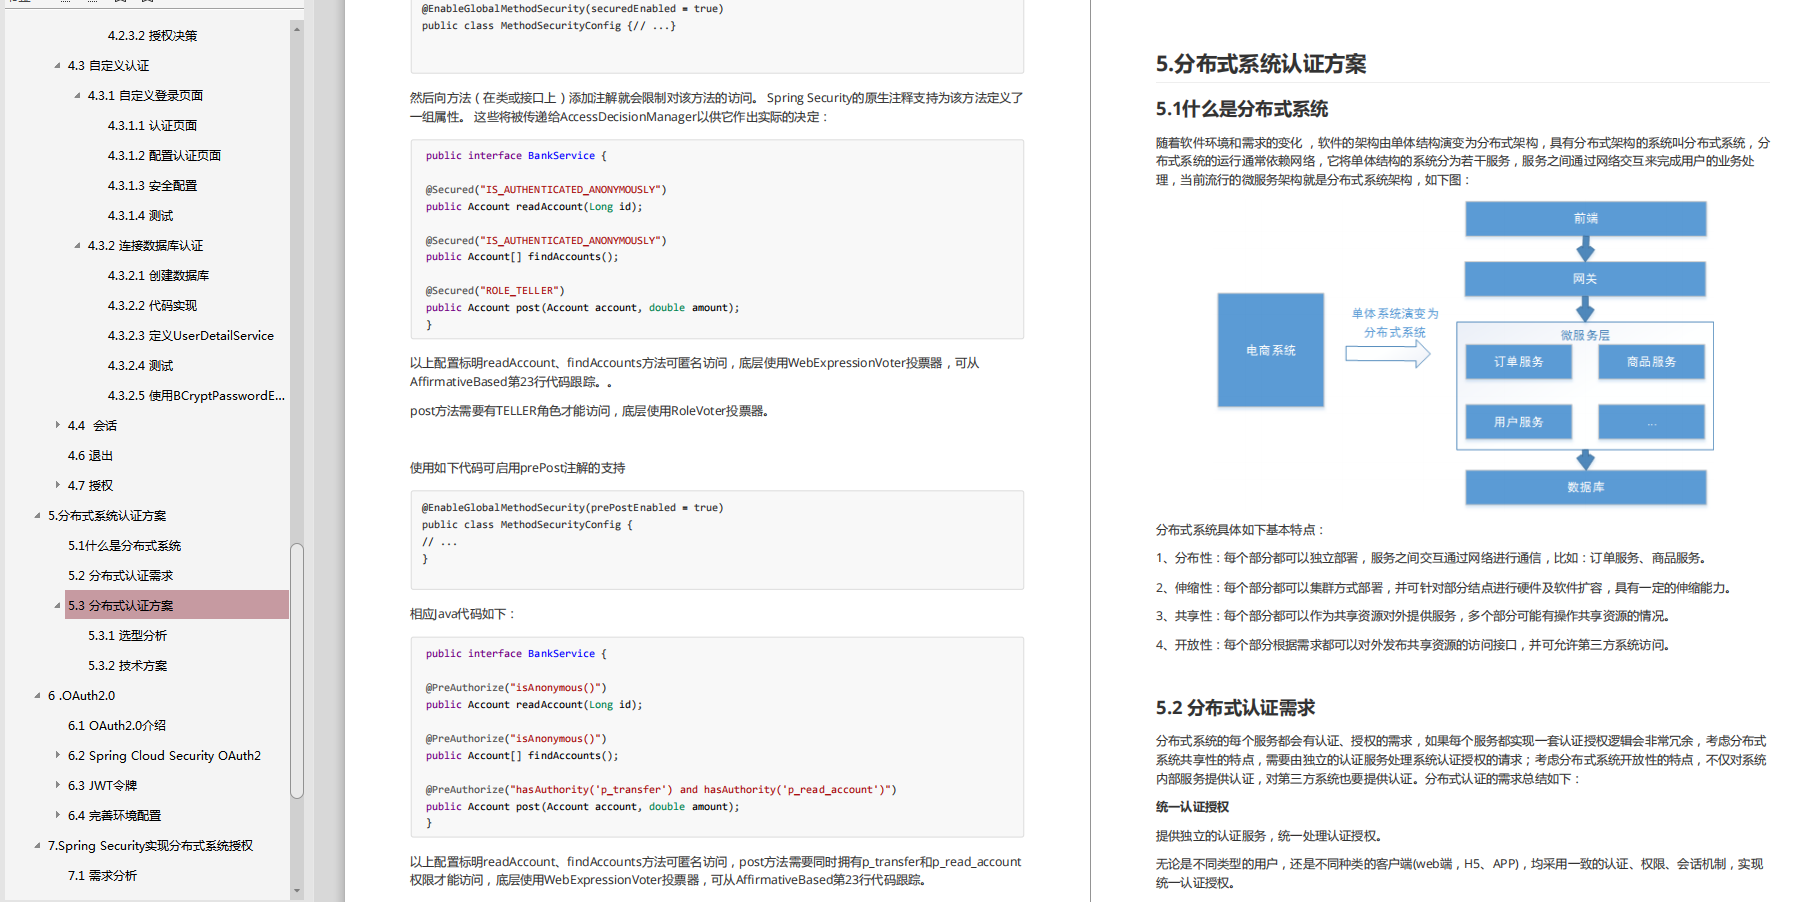The image size is (1818, 902).
Task: Jump to 6.4 完善环境配置
Action: (114, 816)
